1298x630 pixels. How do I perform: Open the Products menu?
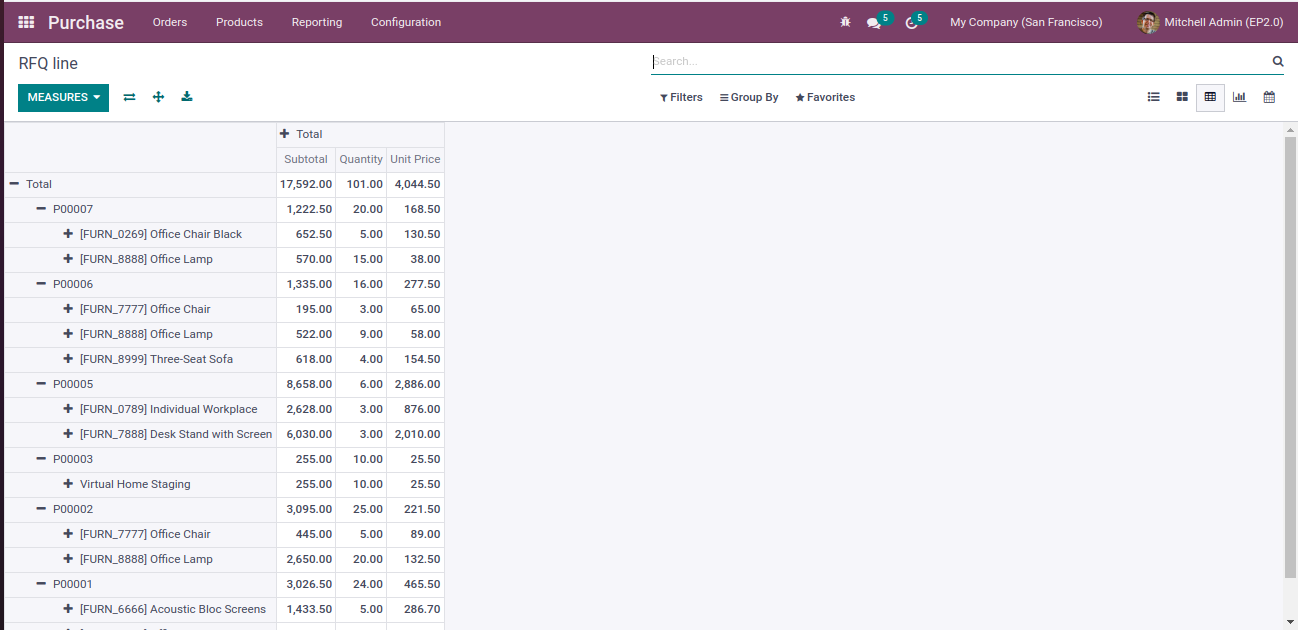point(239,22)
